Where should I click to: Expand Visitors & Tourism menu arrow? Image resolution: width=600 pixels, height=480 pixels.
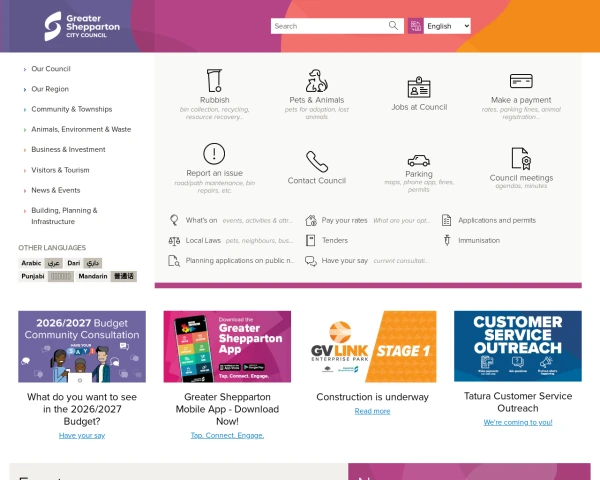[25, 171]
